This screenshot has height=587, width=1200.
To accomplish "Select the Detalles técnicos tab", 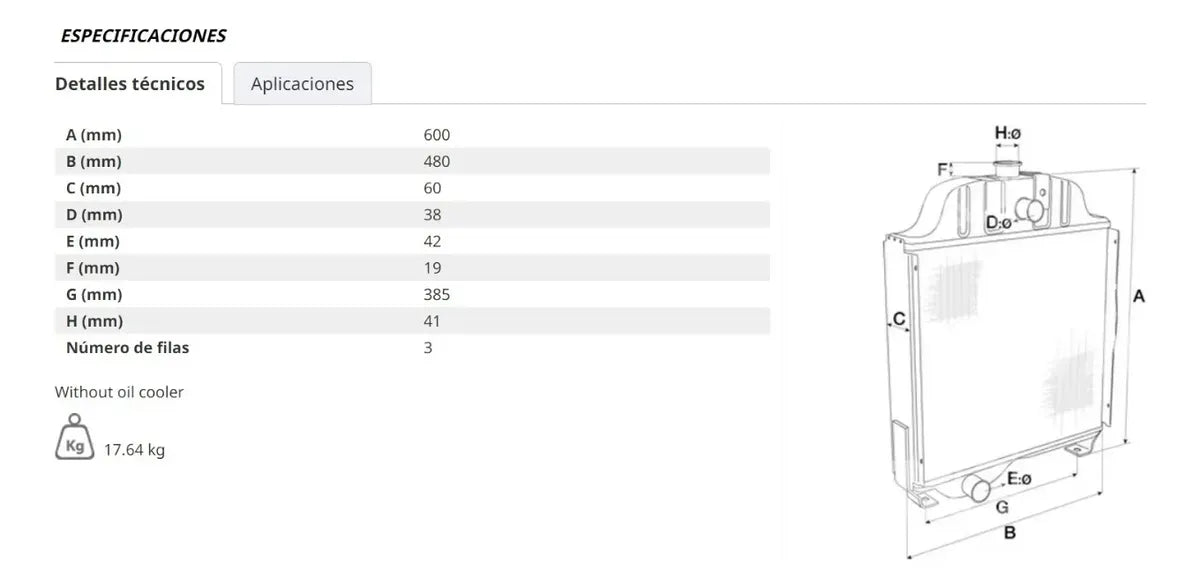I will click(130, 84).
